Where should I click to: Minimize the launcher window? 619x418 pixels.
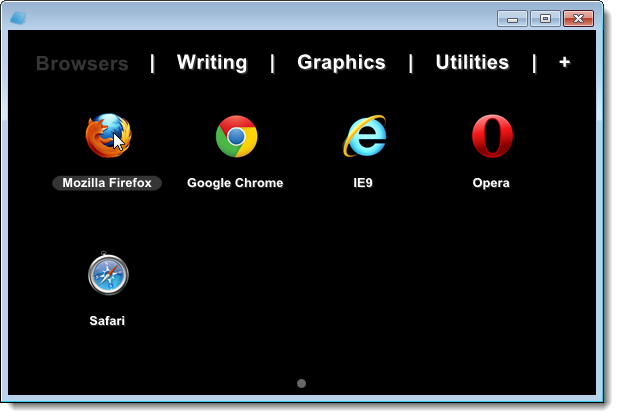coord(512,19)
